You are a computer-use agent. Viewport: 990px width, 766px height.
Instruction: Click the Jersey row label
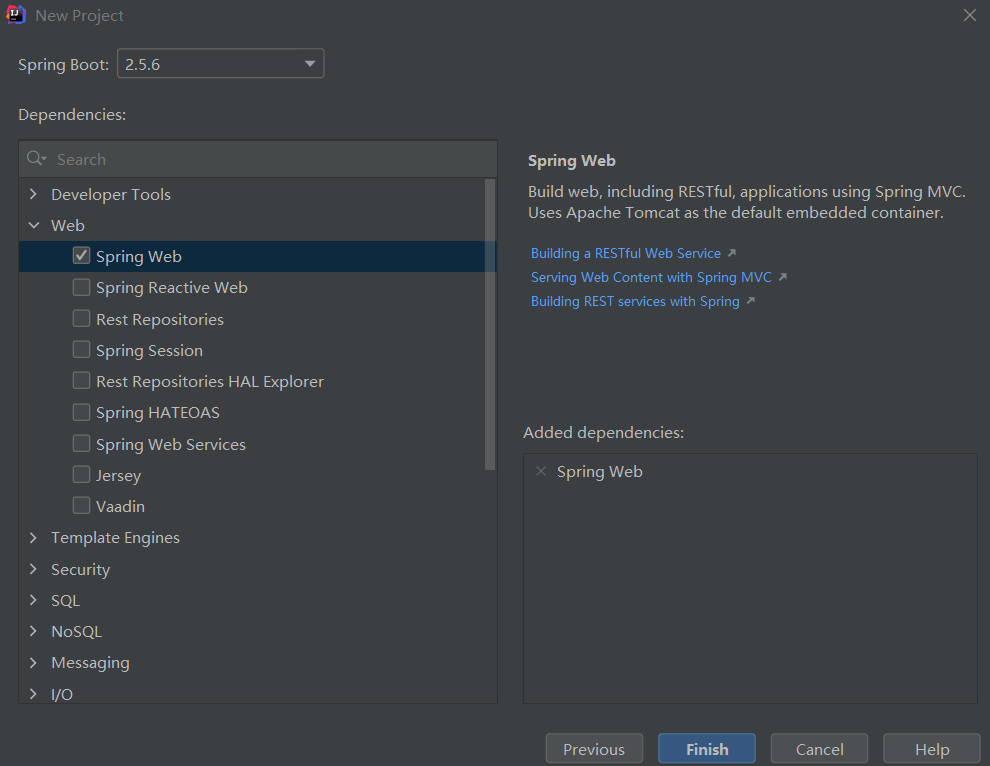[119, 476]
